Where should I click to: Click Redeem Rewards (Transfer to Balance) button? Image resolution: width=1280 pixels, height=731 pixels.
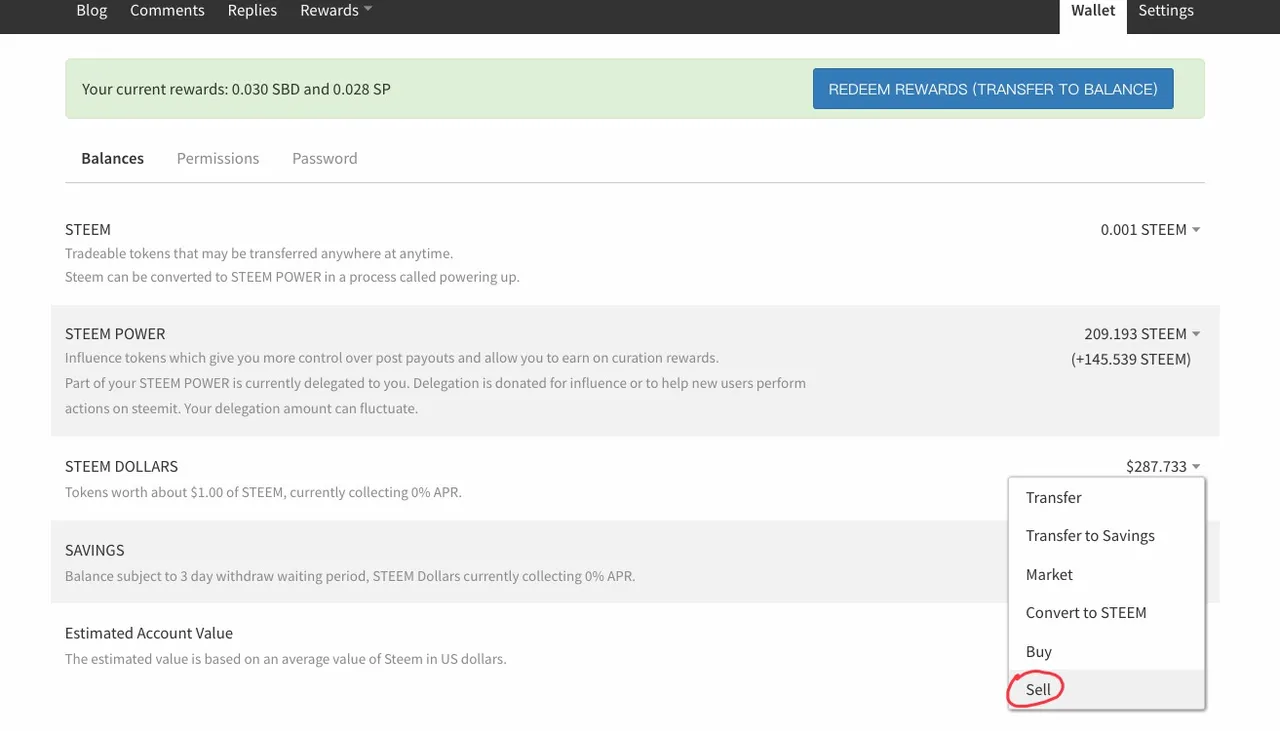point(993,89)
